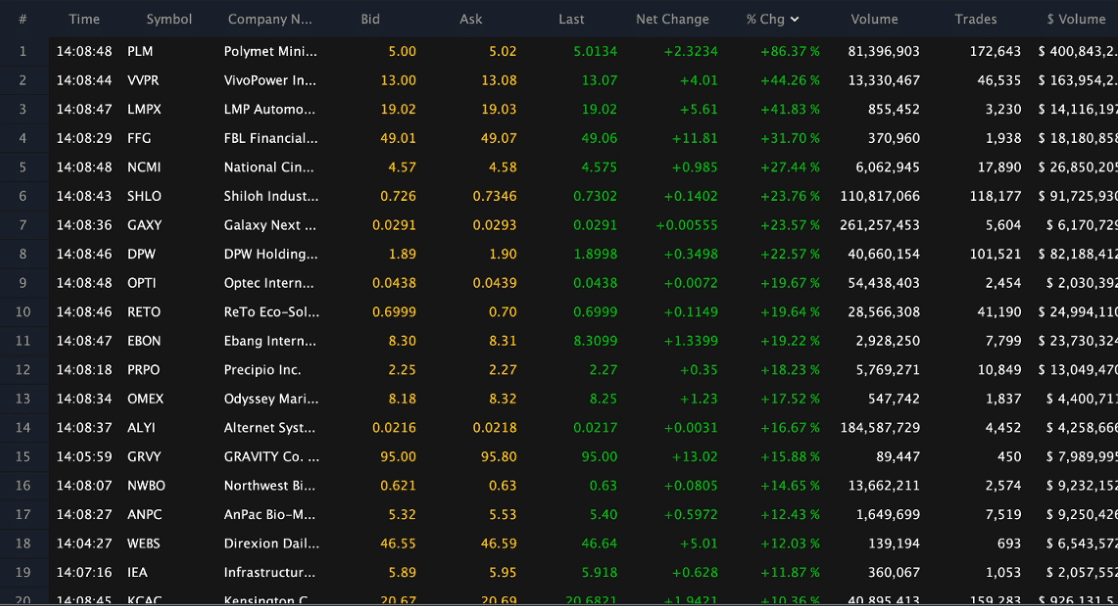The height and width of the screenshot is (606, 1118).
Task: Click company name Polymet Mini...
Action: click(270, 51)
